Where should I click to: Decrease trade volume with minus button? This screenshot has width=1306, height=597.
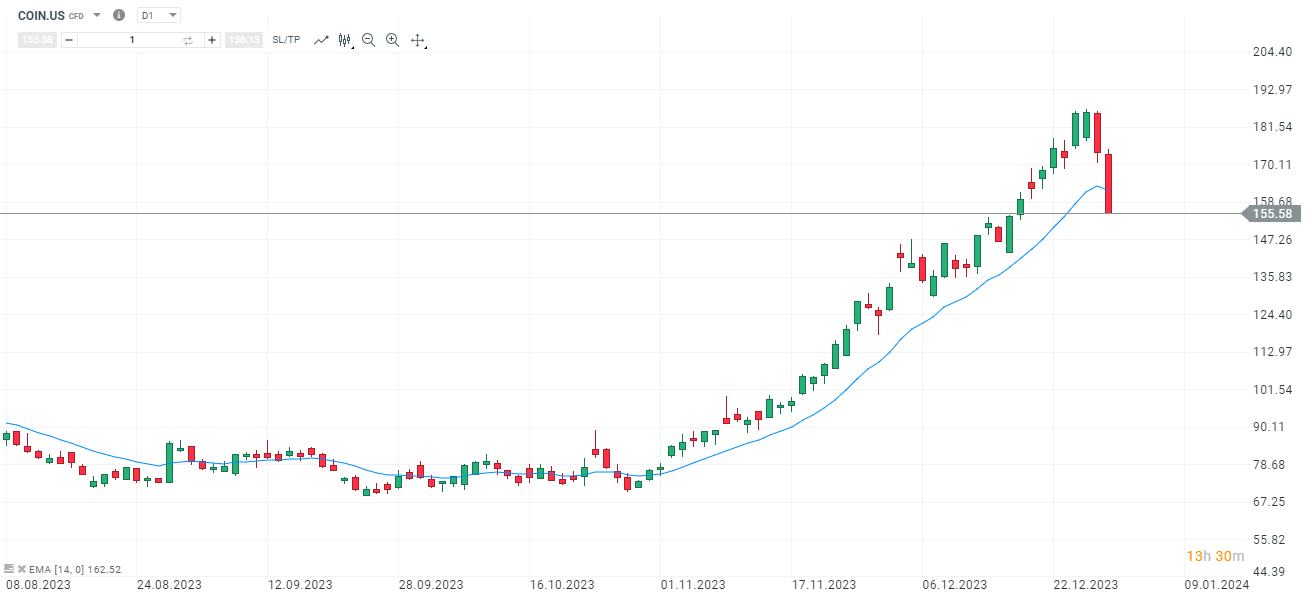[x=69, y=40]
